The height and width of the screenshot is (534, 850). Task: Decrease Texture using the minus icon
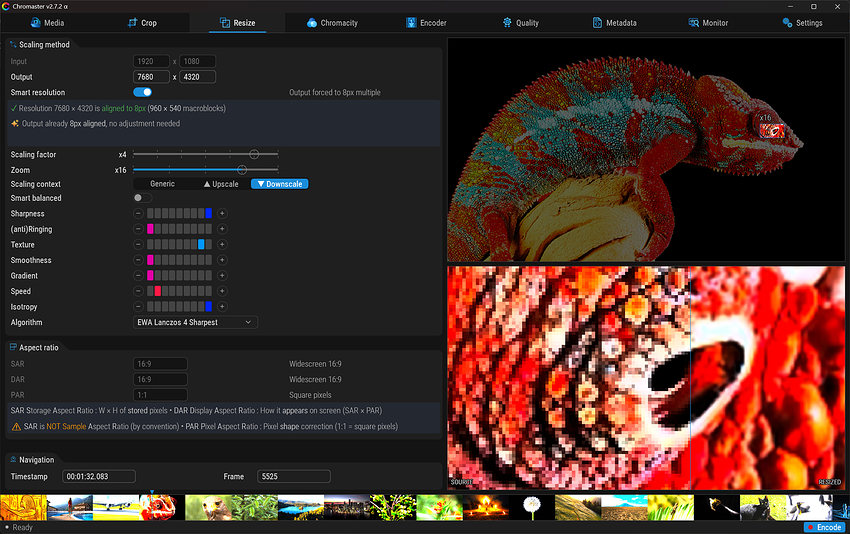coord(138,245)
